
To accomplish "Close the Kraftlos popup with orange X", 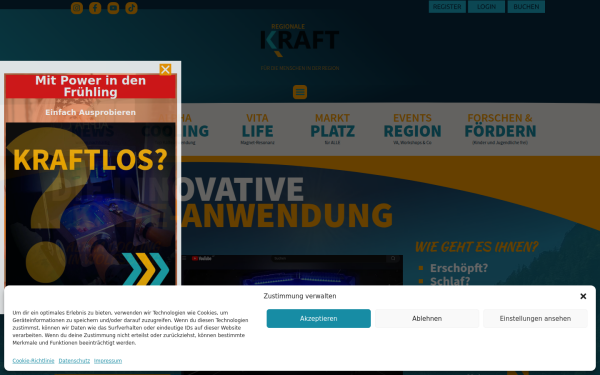I will click(165, 69).
